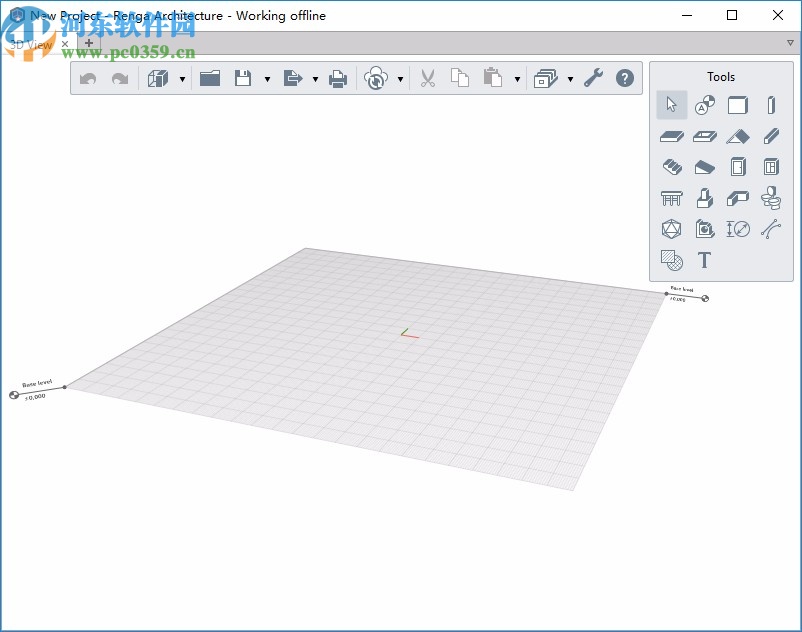
Task: Pick the Stair tool
Action: (x=672, y=167)
